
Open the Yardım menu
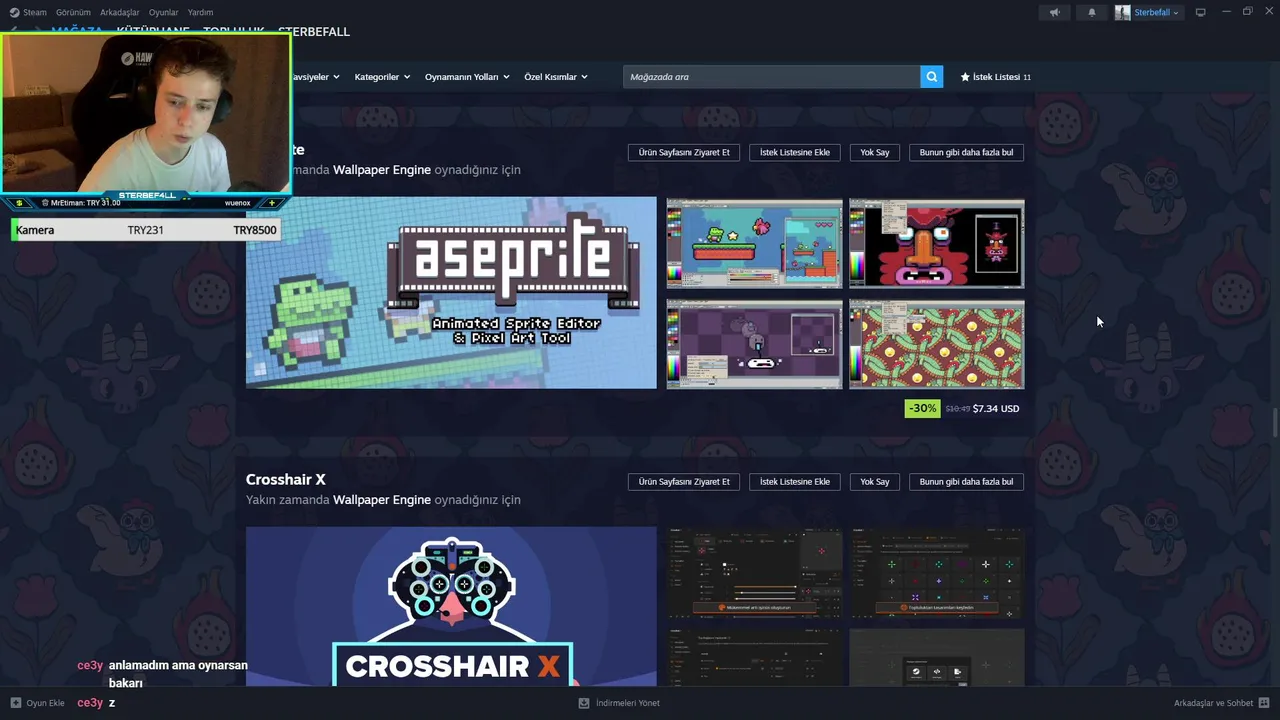[x=200, y=12]
